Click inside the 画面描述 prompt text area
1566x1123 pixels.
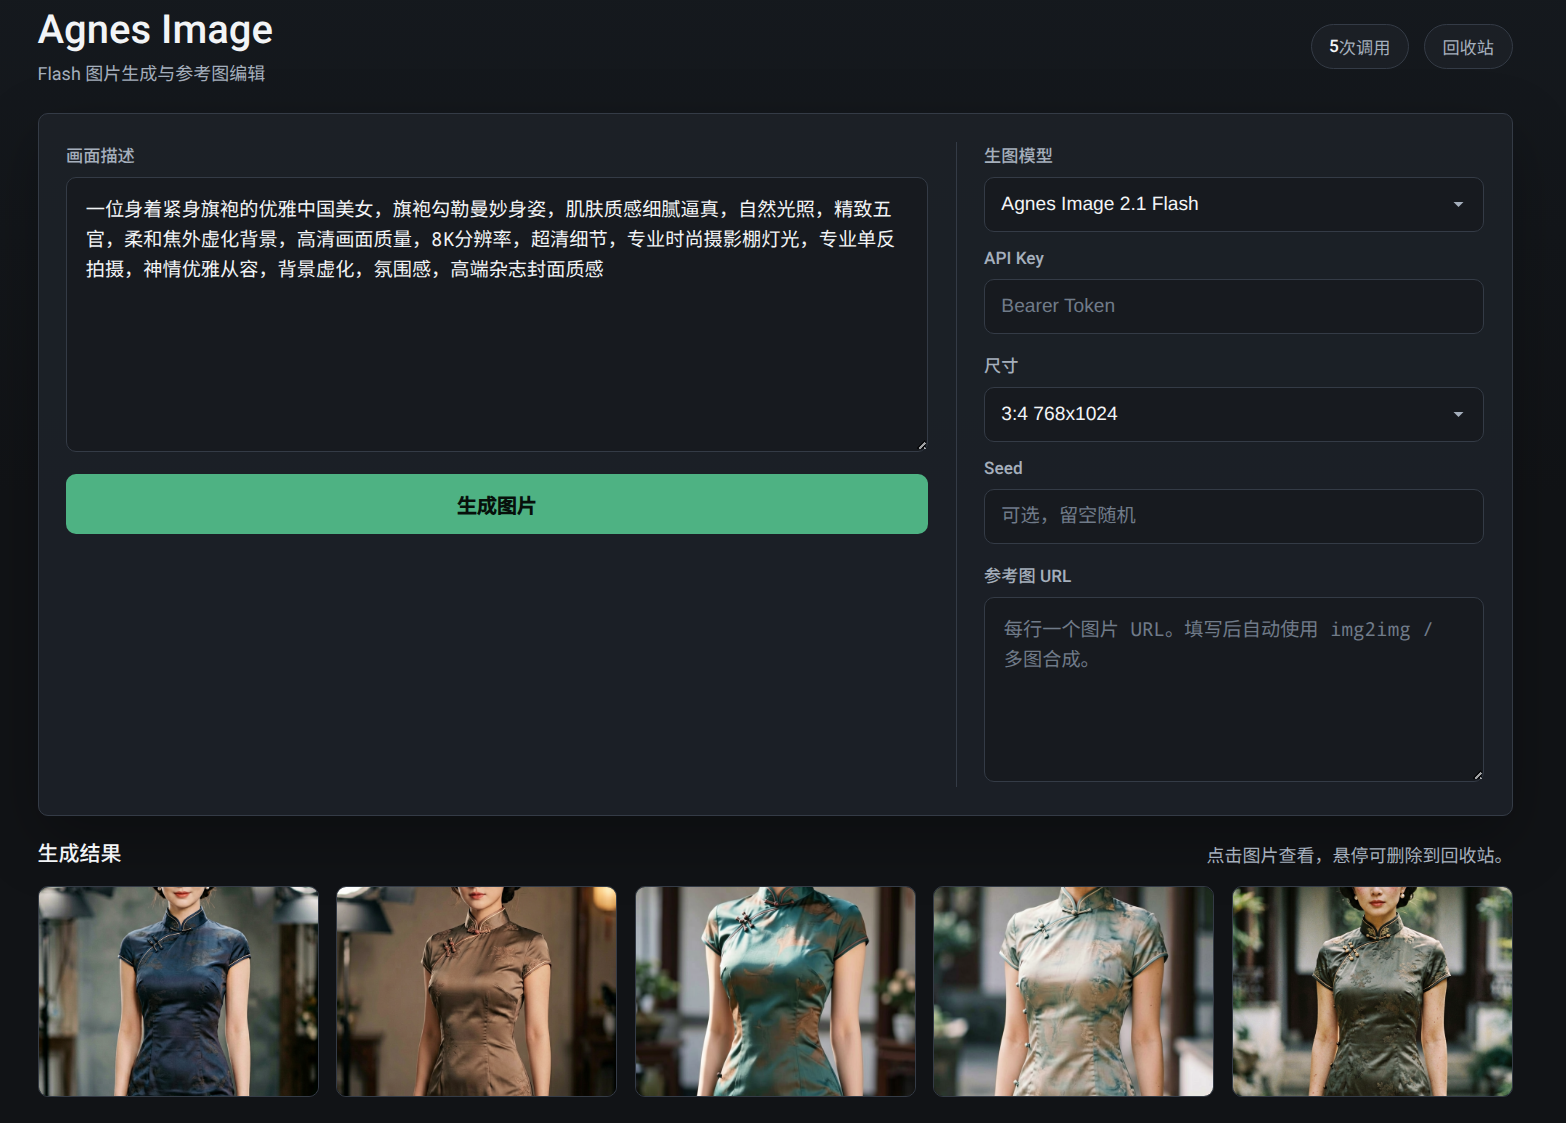point(497,314)
